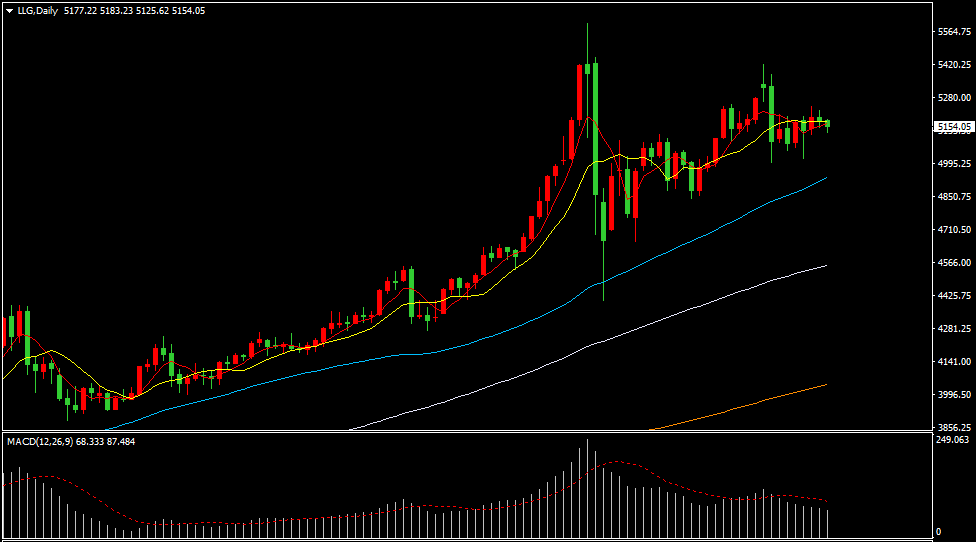Select the OHLC values 5177.22 5183.23 5125.62 5154.05
Viewport: 976px width, 542px height.
click(x=134, y=11)
